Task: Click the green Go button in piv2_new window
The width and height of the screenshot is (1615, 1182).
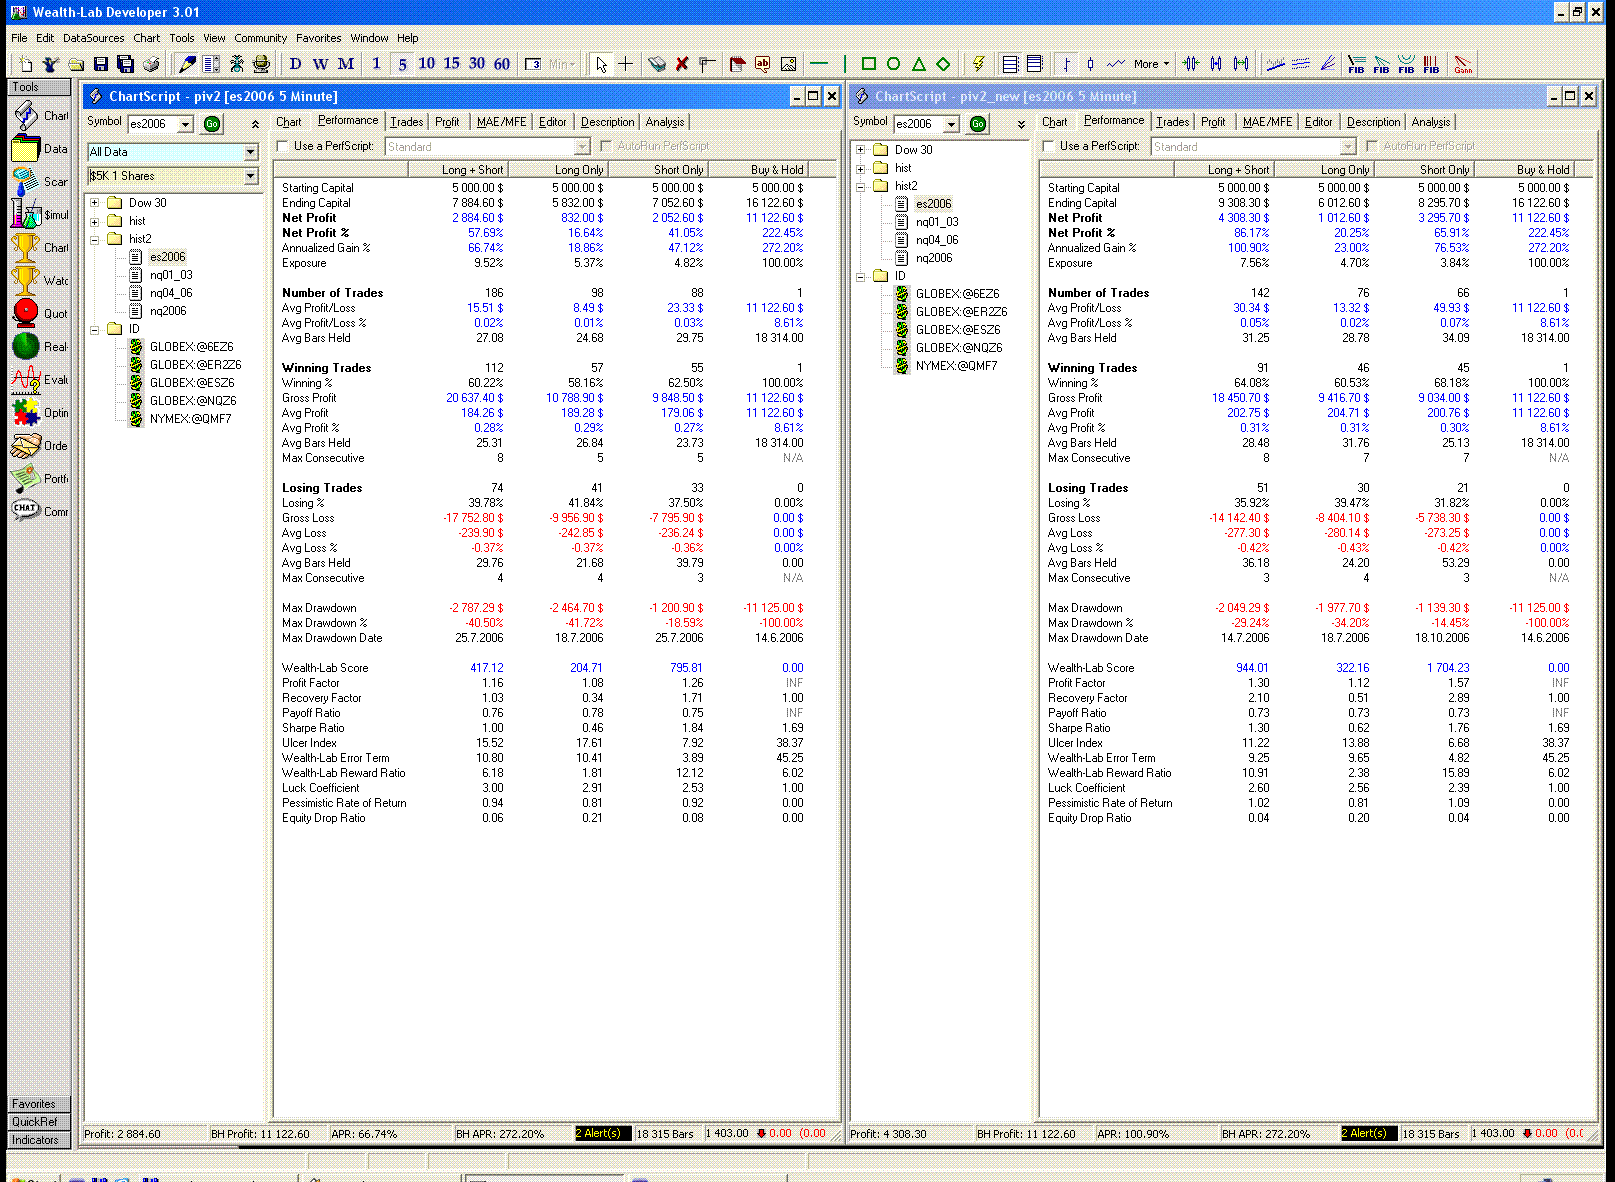Action: [x=978, y=124]
